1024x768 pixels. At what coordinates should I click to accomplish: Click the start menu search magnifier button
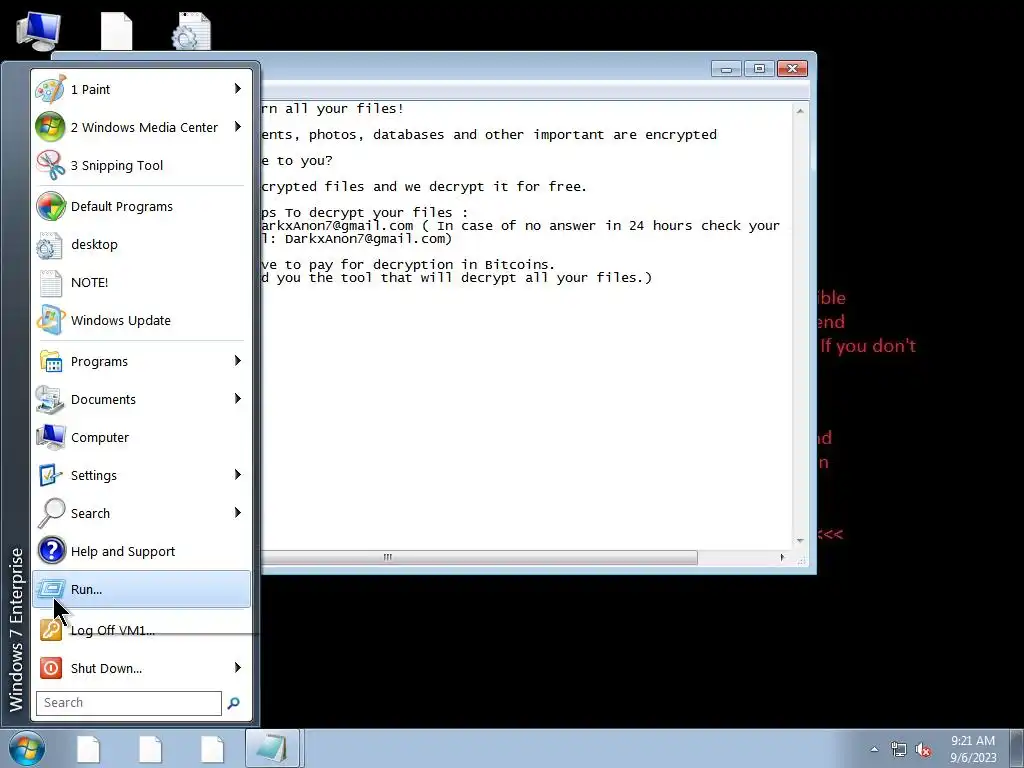[x=233, y=703]
